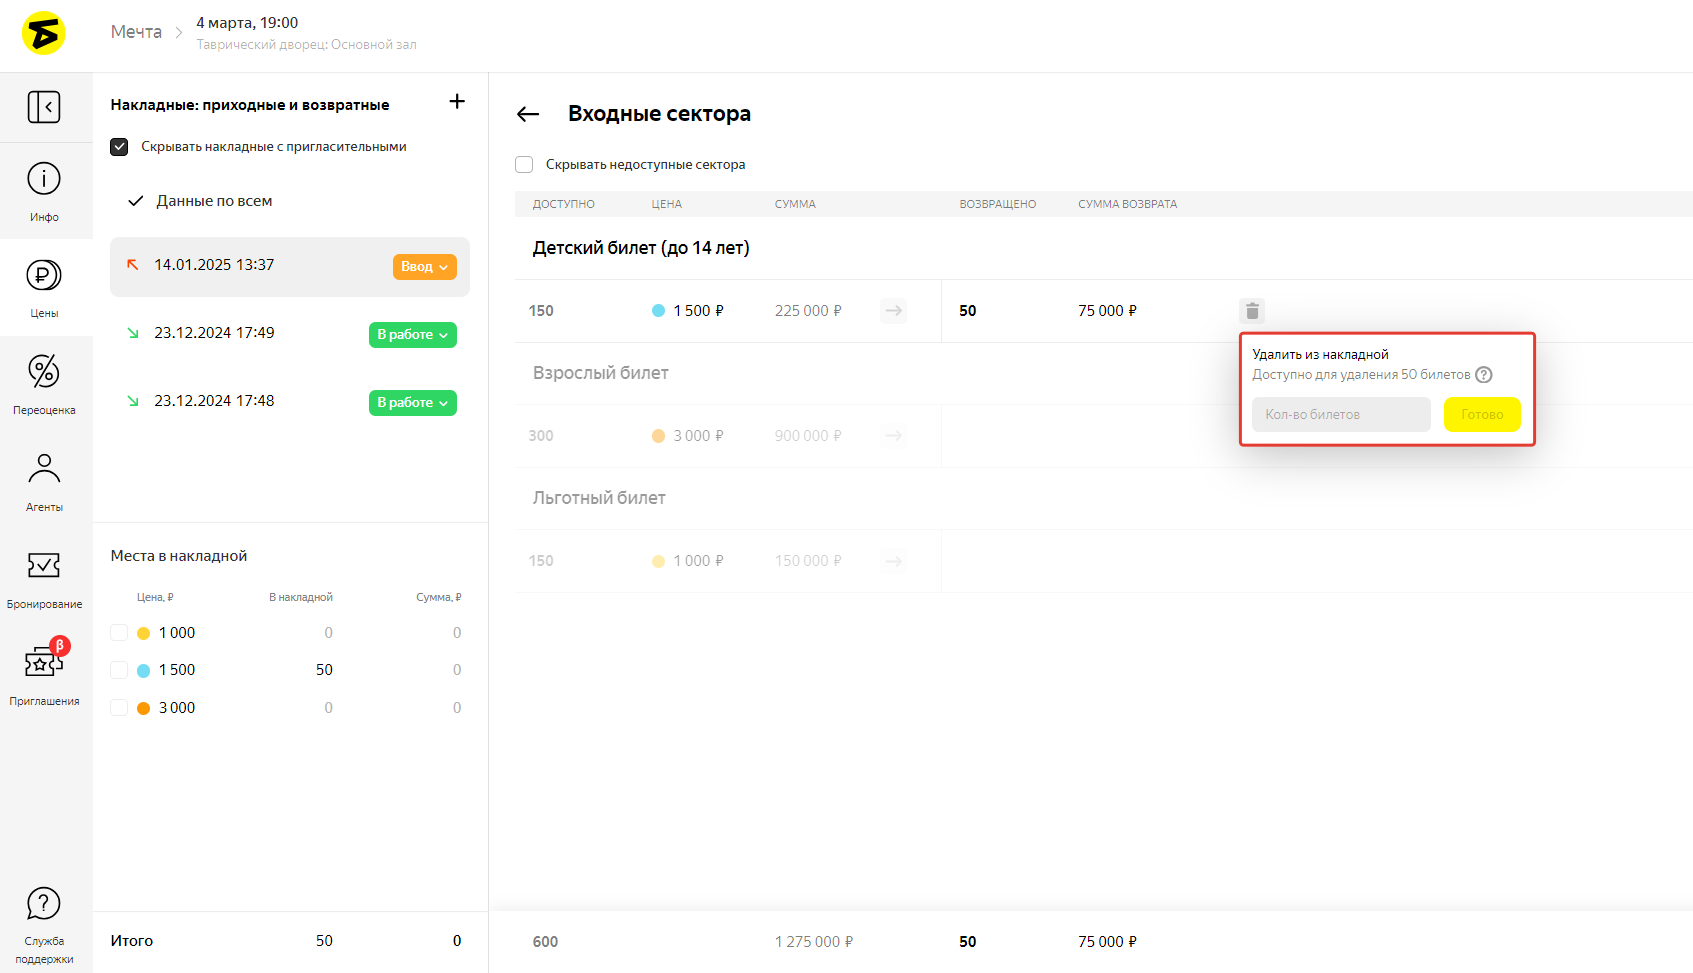
Task: Click back arrow beside Входные сектора
Action: [528, 114]
